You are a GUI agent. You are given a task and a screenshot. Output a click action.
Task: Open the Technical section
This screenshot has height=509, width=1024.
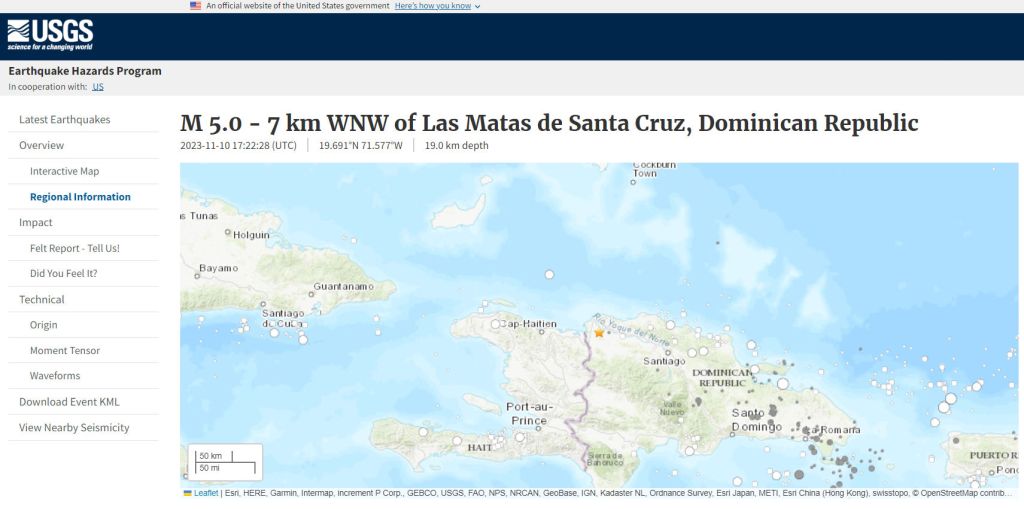click(x=42, y=299)
